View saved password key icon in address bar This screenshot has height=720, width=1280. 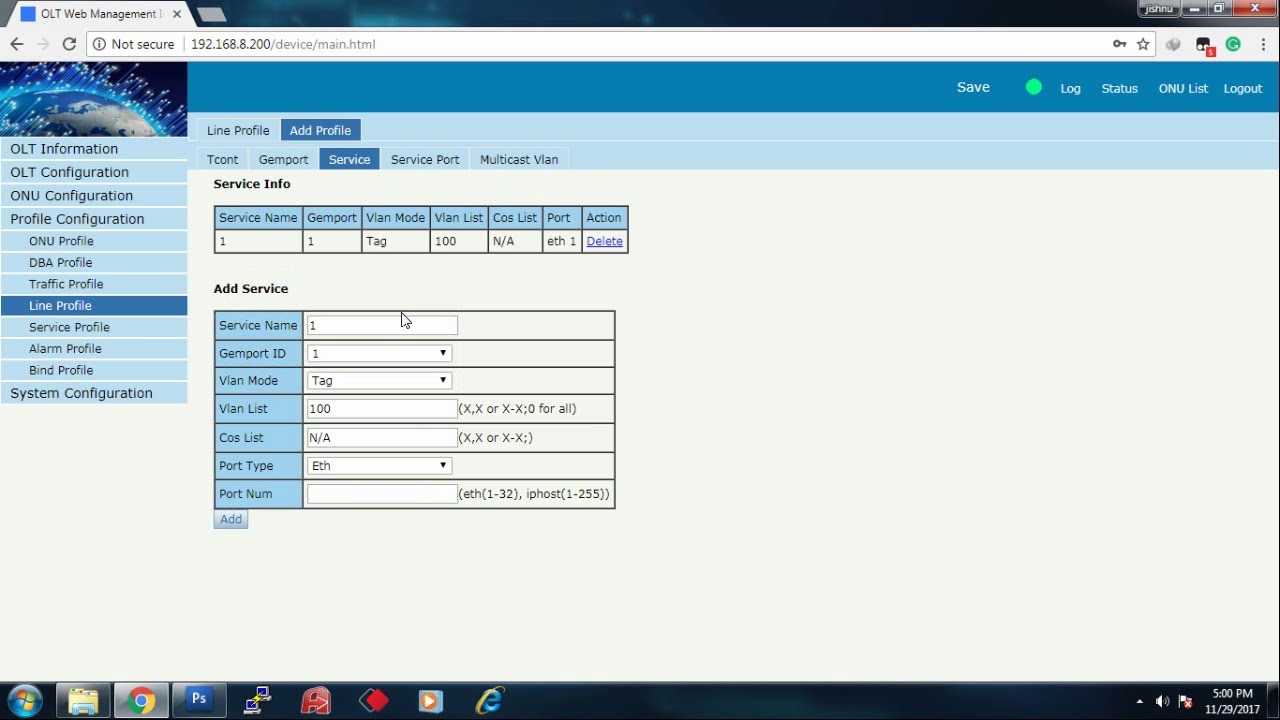1120,44
